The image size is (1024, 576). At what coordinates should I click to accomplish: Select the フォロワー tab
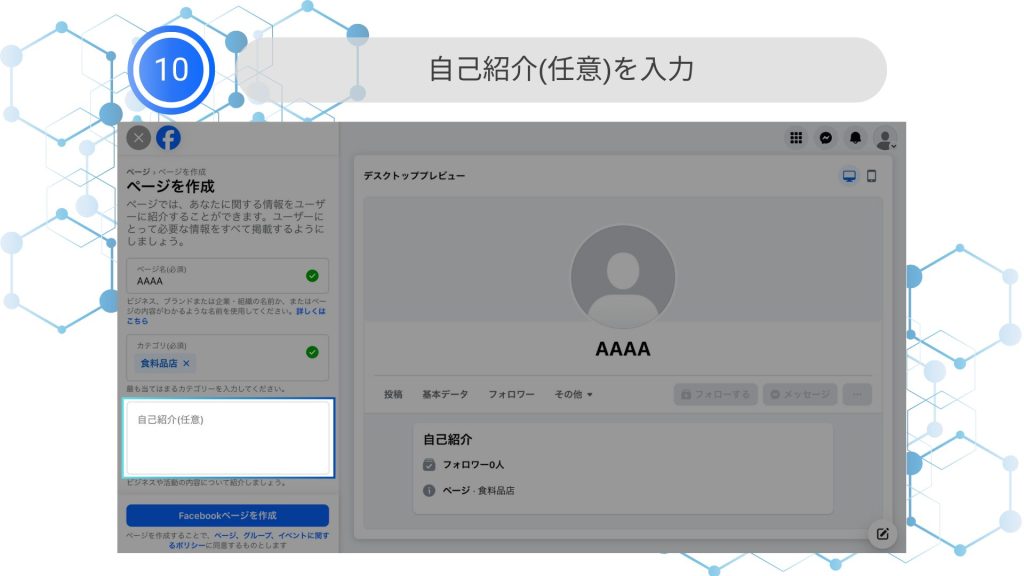(511, 394)
